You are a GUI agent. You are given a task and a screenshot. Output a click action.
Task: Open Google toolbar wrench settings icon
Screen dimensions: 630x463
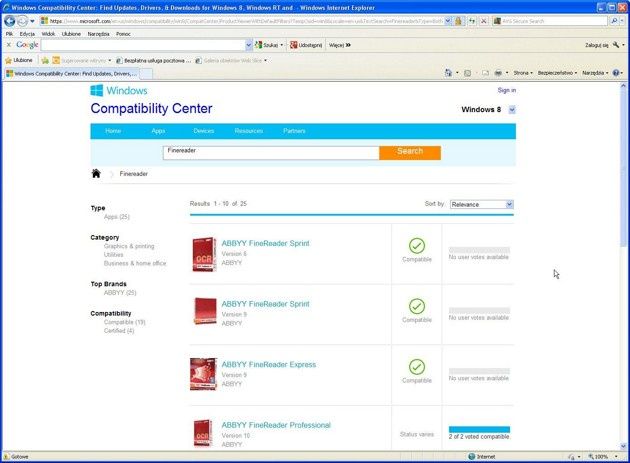point(616,45)
